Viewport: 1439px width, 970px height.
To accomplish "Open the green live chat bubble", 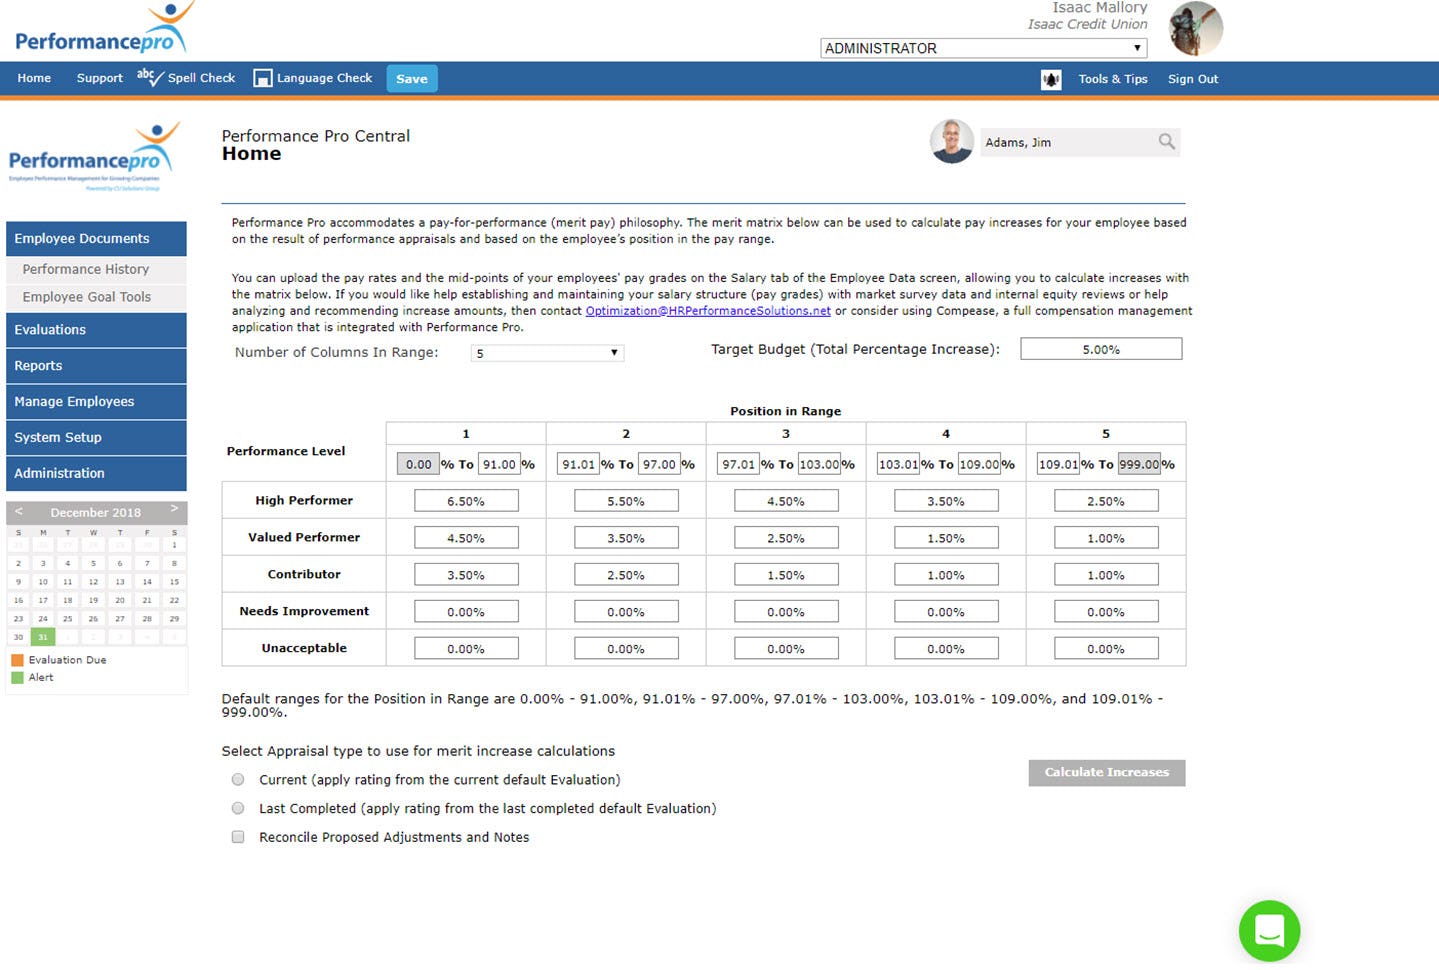I will point(1268,930).
